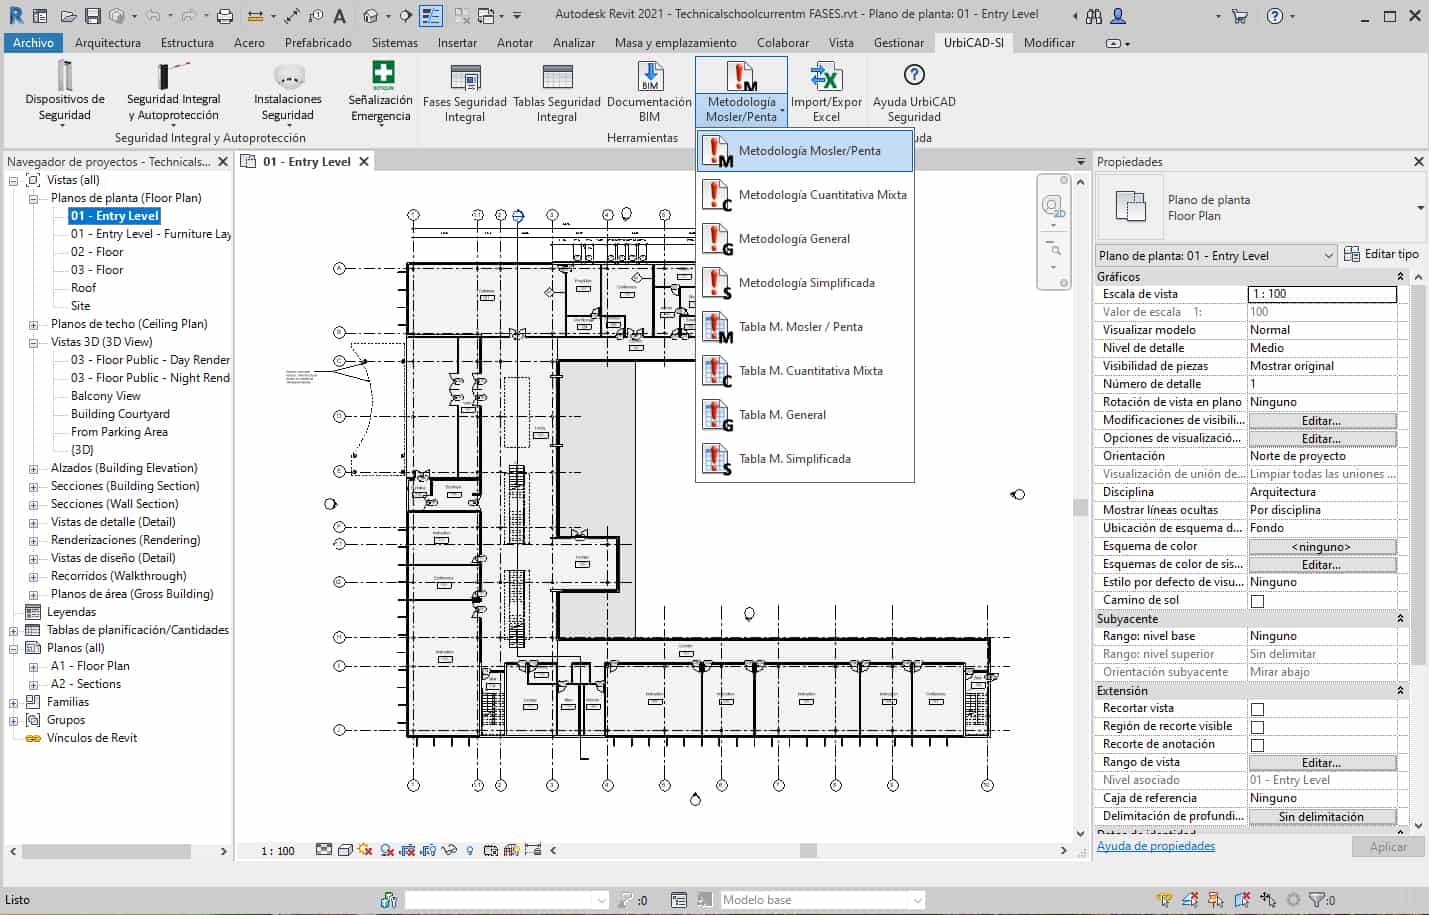Toggle Recorte de anotación checkbox
Viewport: 1429px width, 915px height.
pyautogui.click(x=1257, y=745)
